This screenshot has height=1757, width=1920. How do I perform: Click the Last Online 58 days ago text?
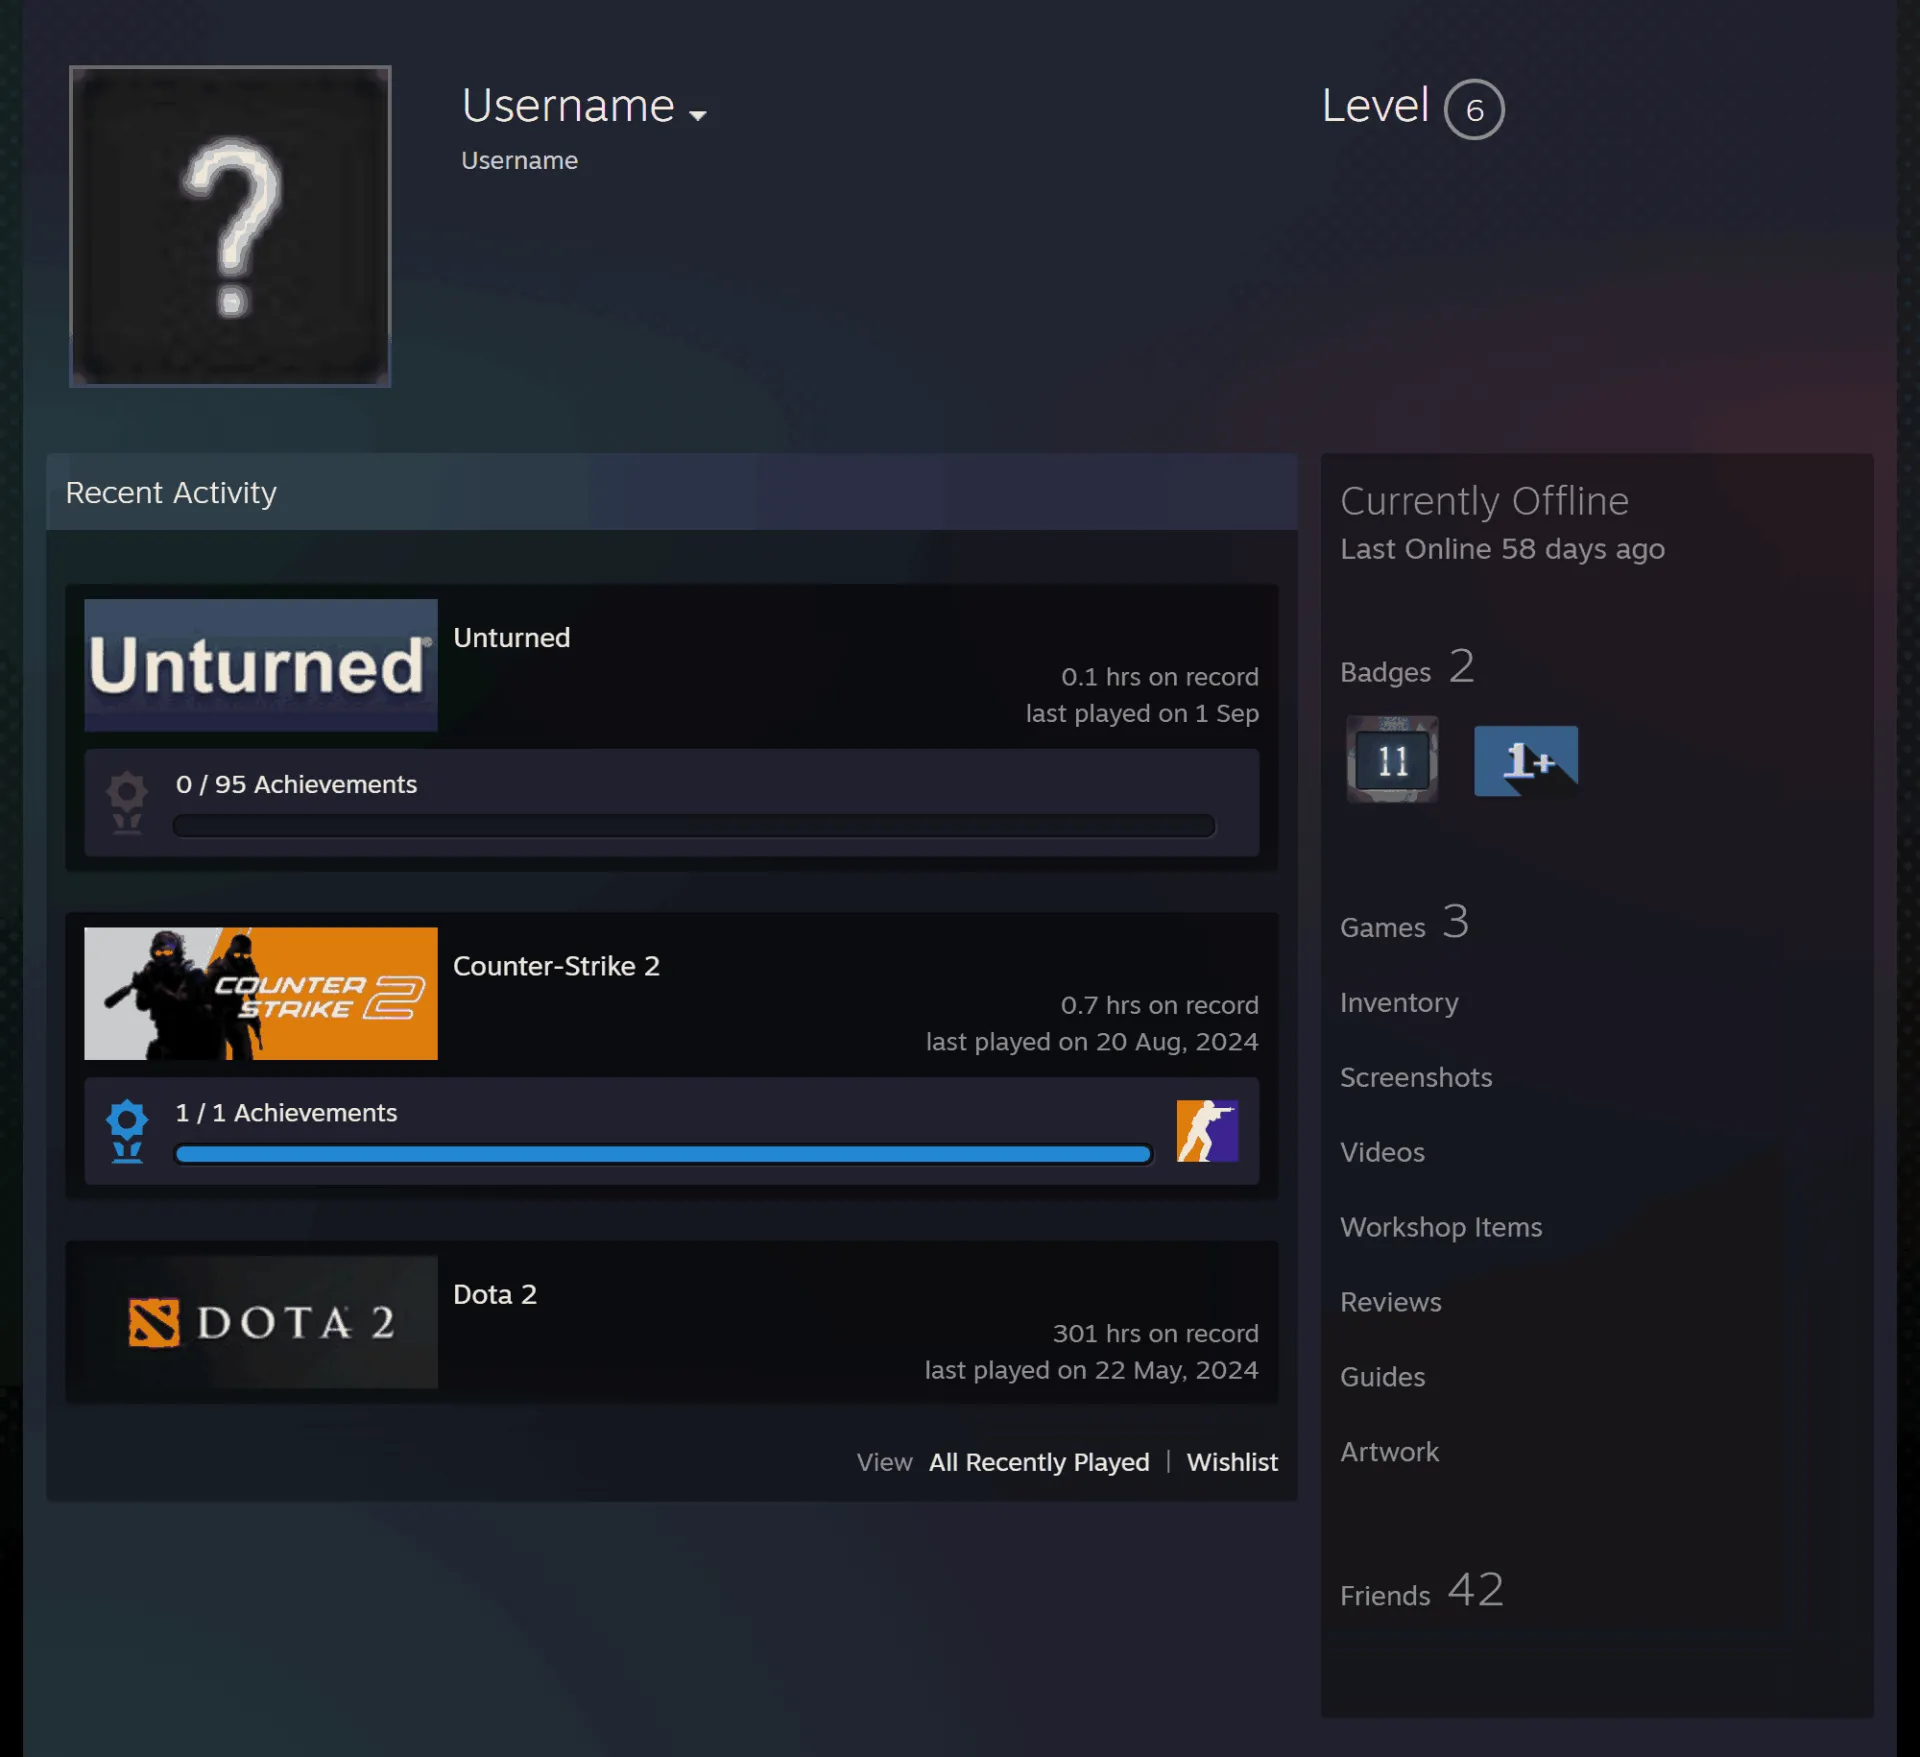(x=1502, y=549)
